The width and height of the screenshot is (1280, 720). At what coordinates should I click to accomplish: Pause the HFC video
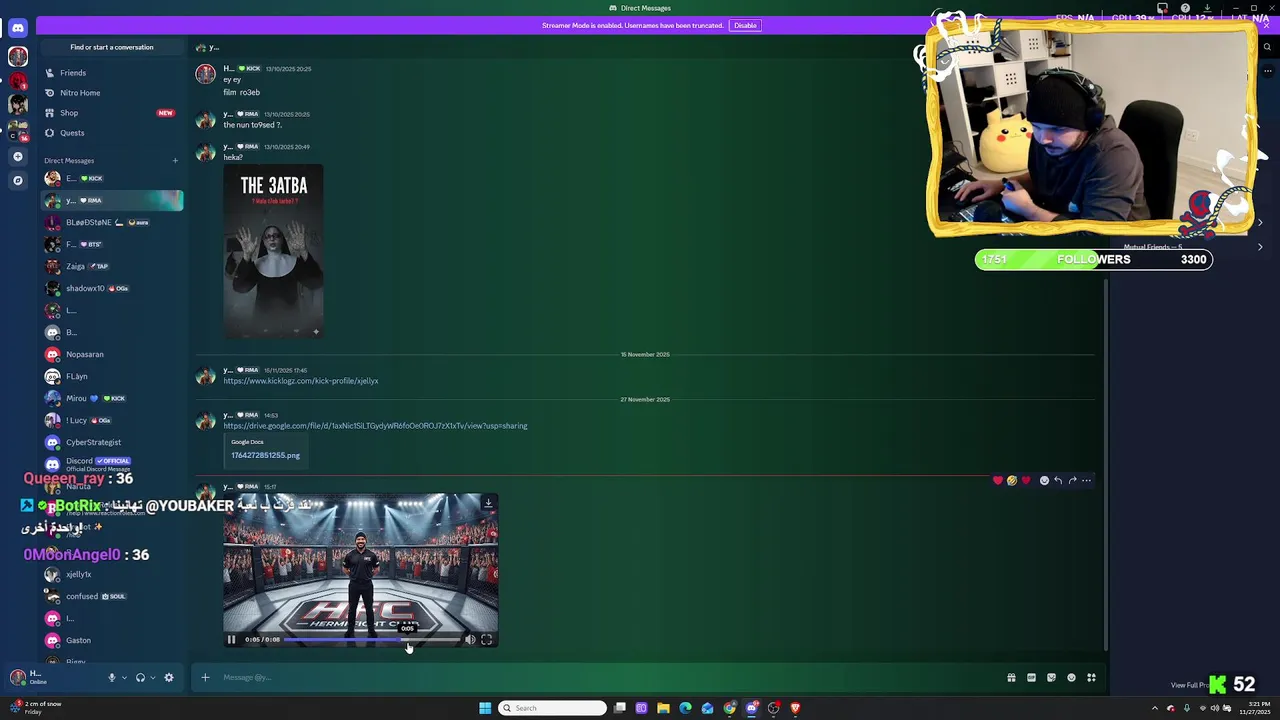(x=231, y=640)
